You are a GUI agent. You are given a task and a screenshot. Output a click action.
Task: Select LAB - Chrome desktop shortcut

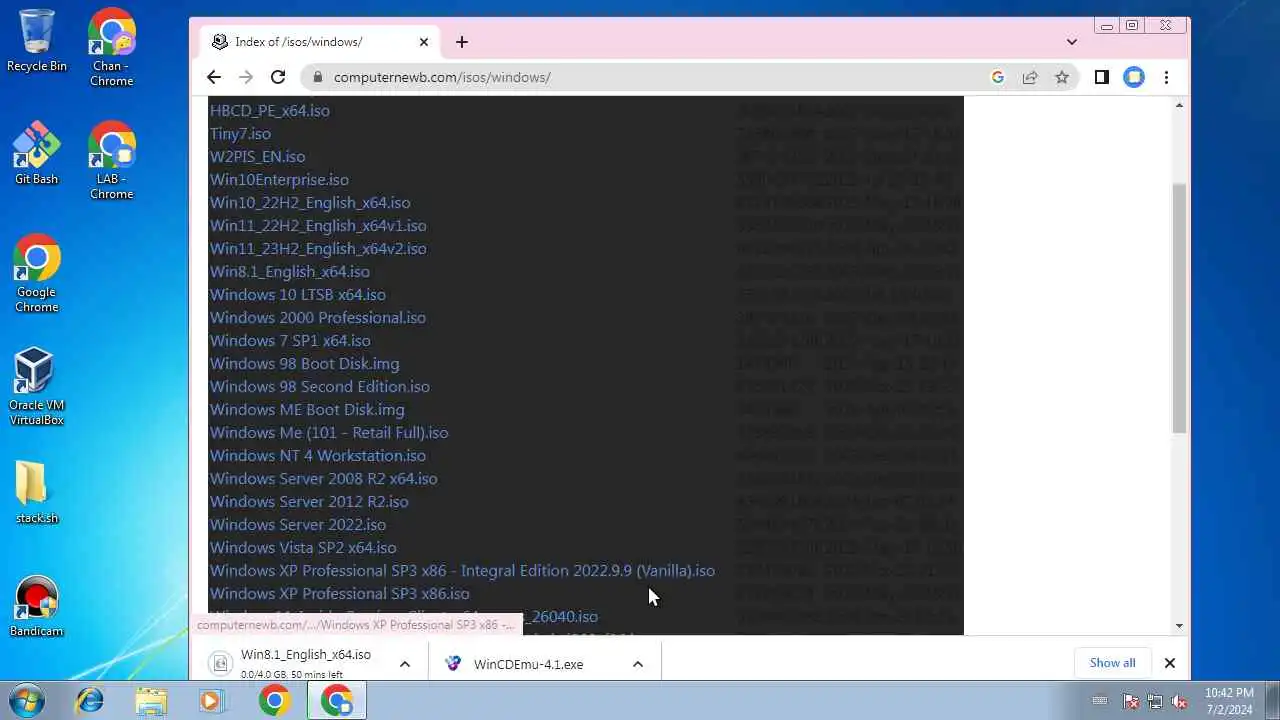111,160
